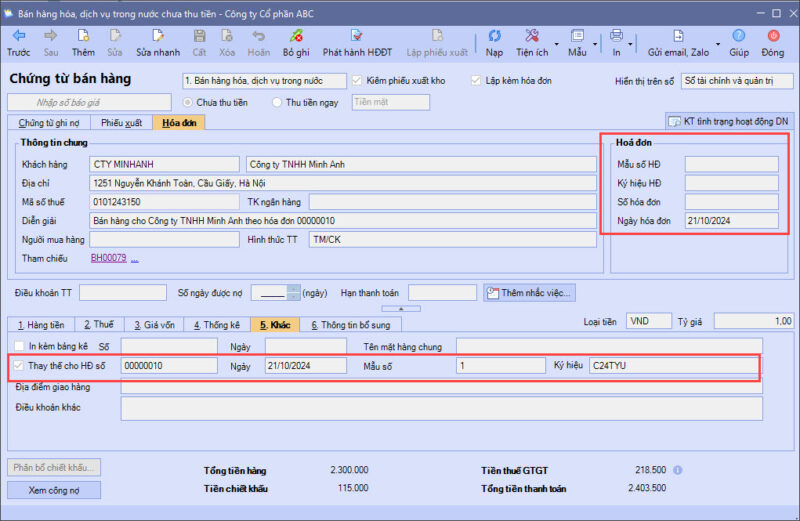Switch to the Phiếu xuất tab
The height and width of the screenshot is (521, 800).
[120, 122]
